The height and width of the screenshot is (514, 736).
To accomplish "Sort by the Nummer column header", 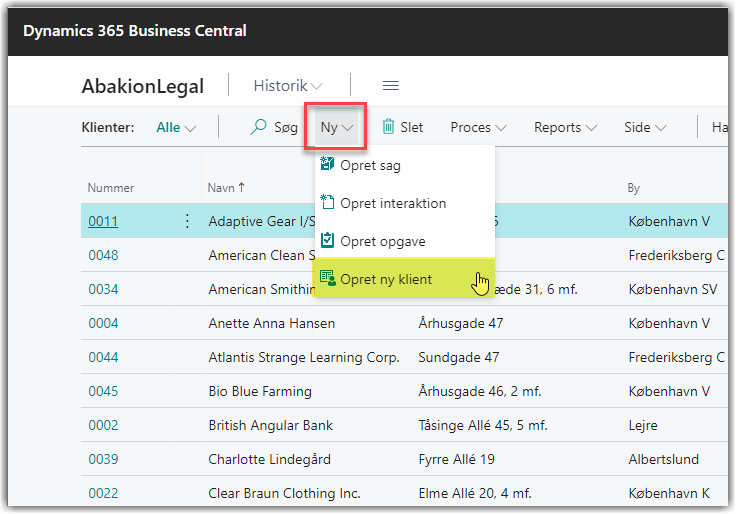I will 111,188.
